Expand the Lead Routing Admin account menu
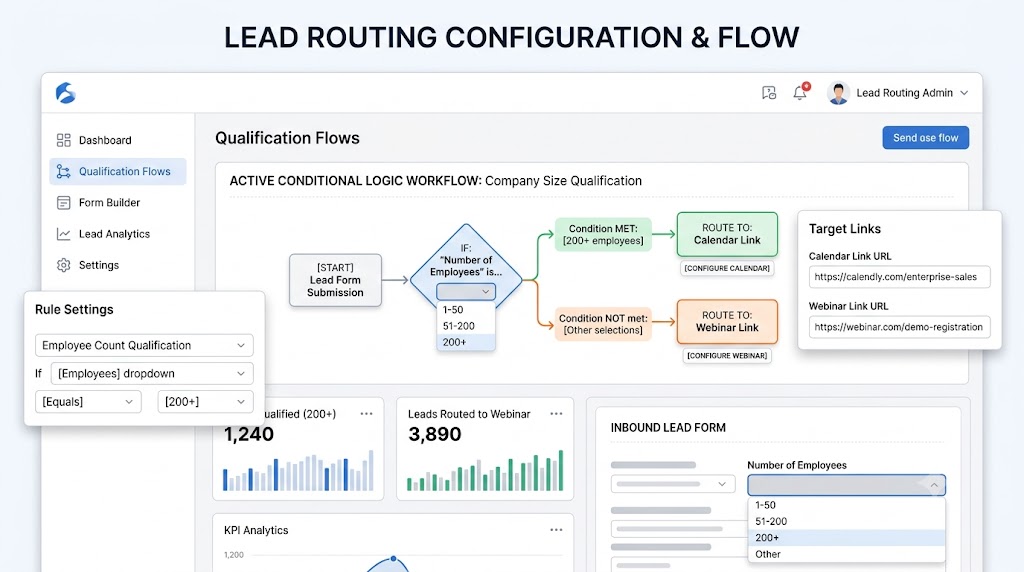 click(964, 93)
